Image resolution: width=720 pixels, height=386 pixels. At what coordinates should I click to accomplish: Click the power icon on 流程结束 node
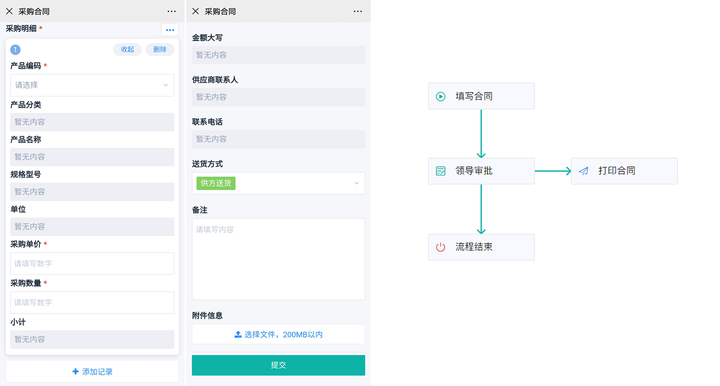(440, 247)
